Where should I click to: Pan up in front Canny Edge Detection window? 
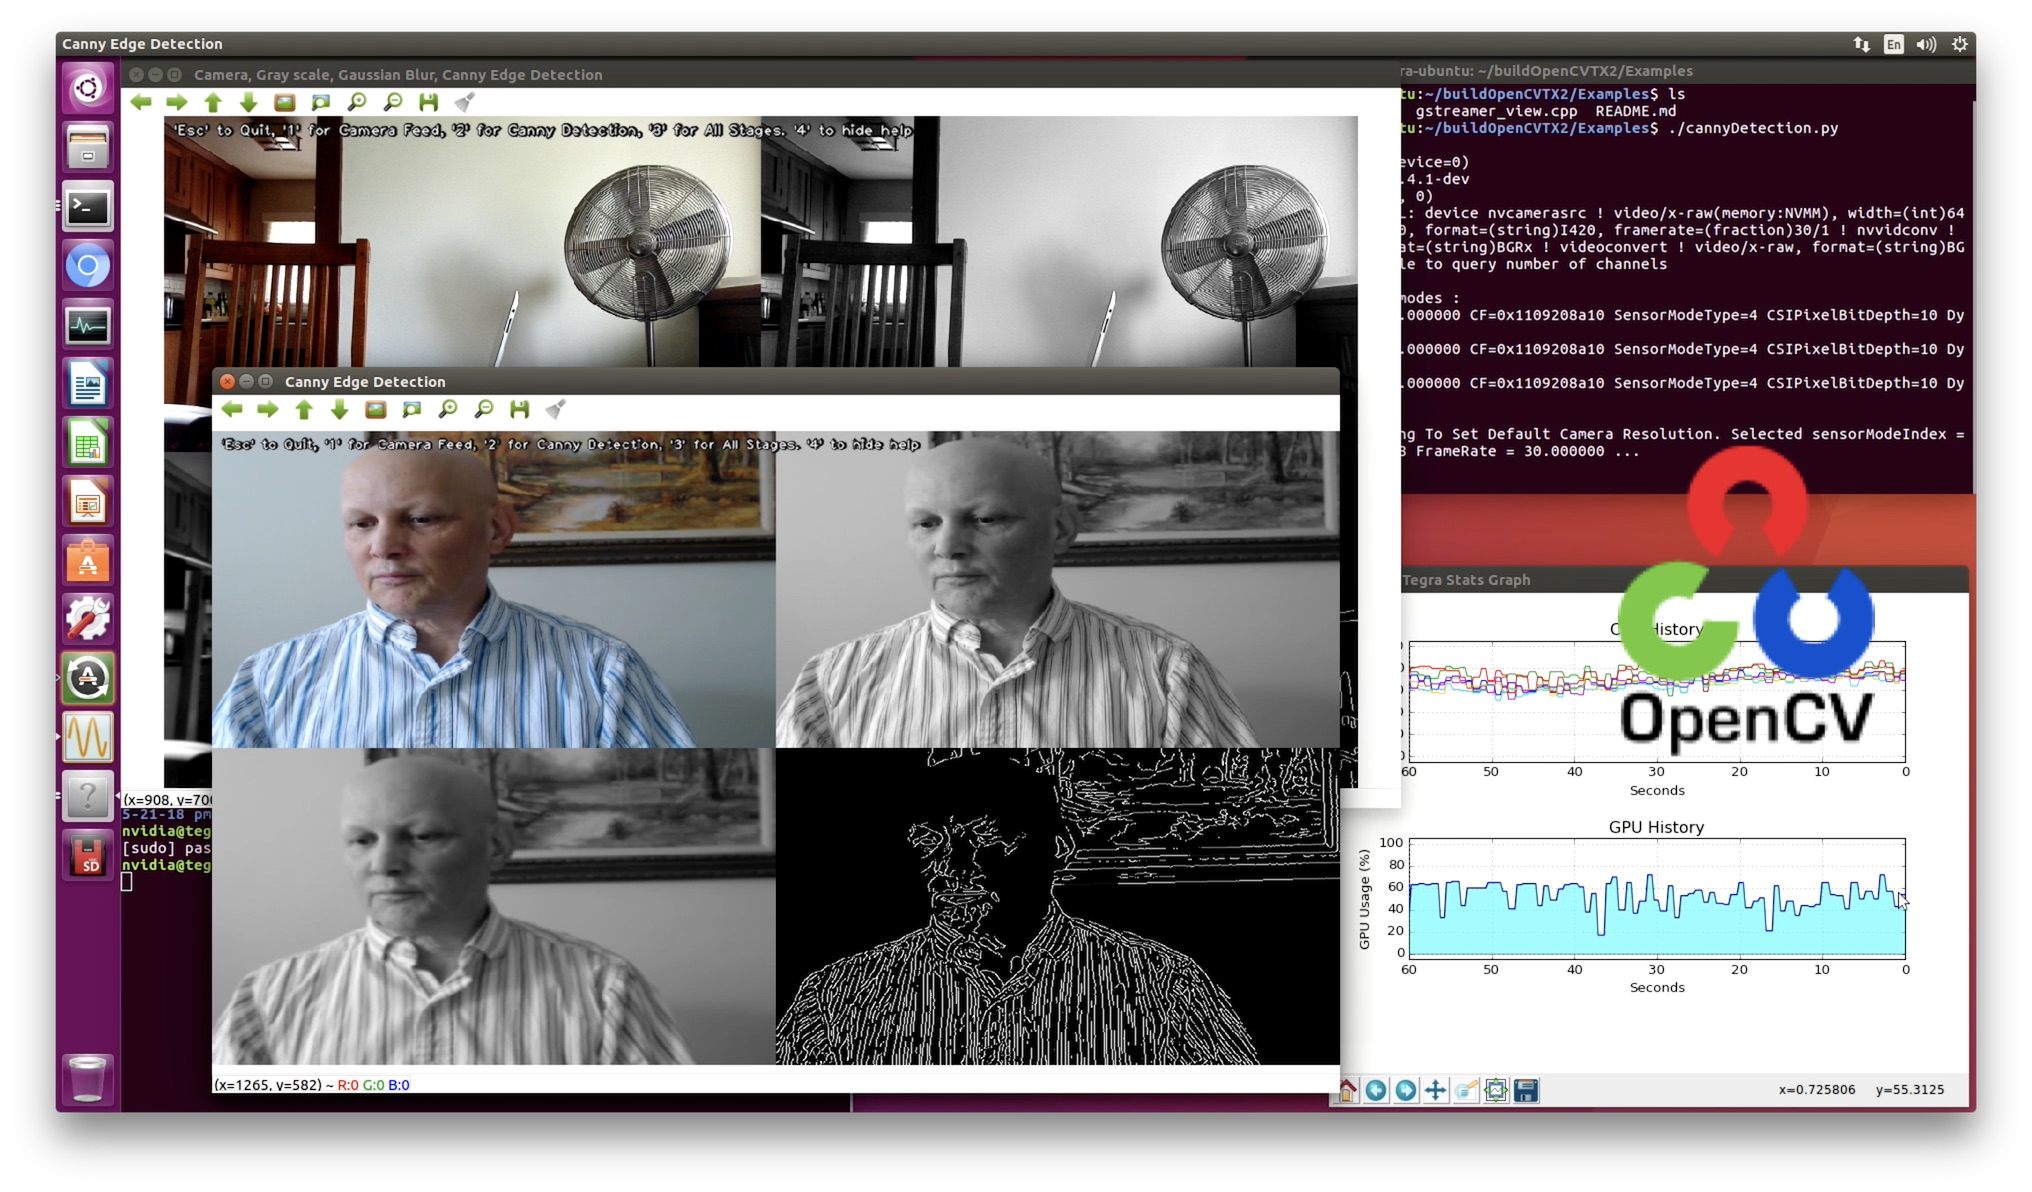click(x=304, y=409)
